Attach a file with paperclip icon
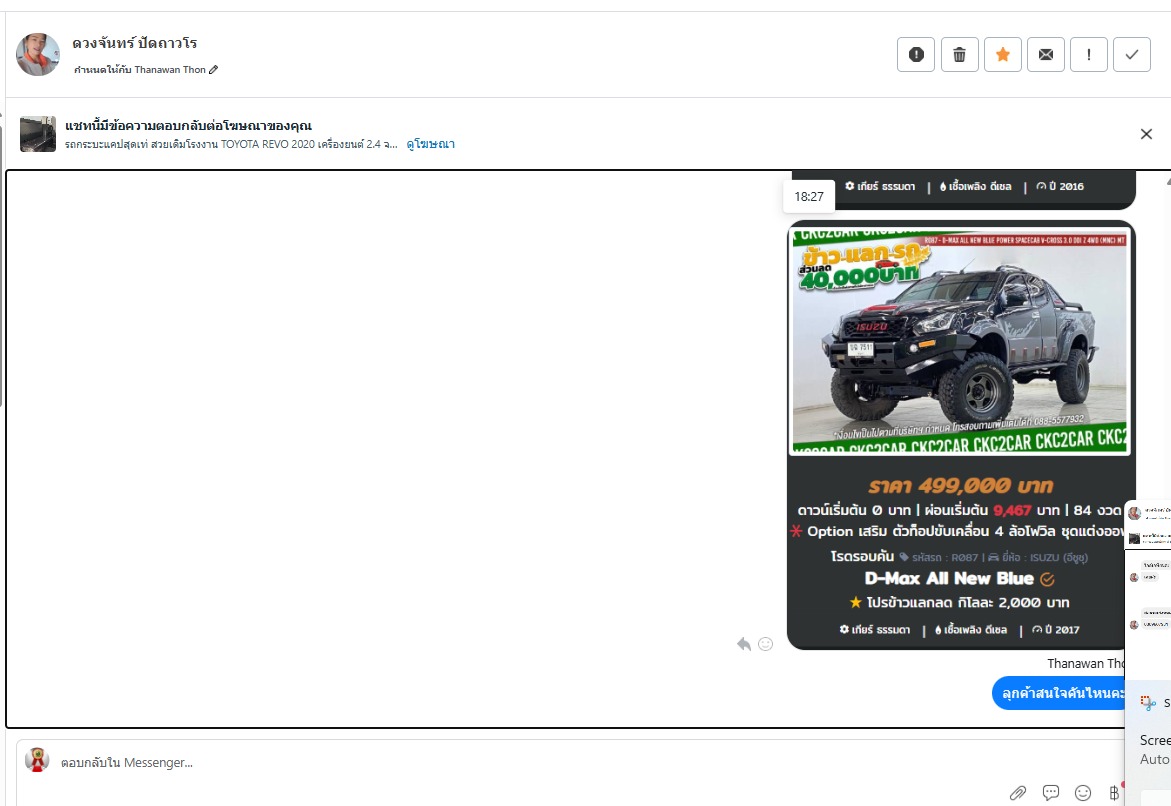Image resolution: width=1171 pixels, height=806 pixels. (1018, 793)
